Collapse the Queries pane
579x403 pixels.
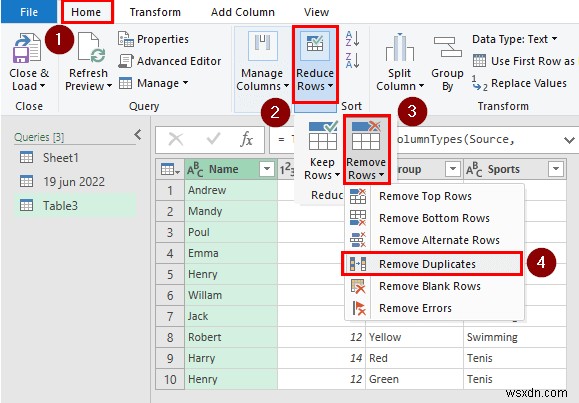(x=138, y=135)
